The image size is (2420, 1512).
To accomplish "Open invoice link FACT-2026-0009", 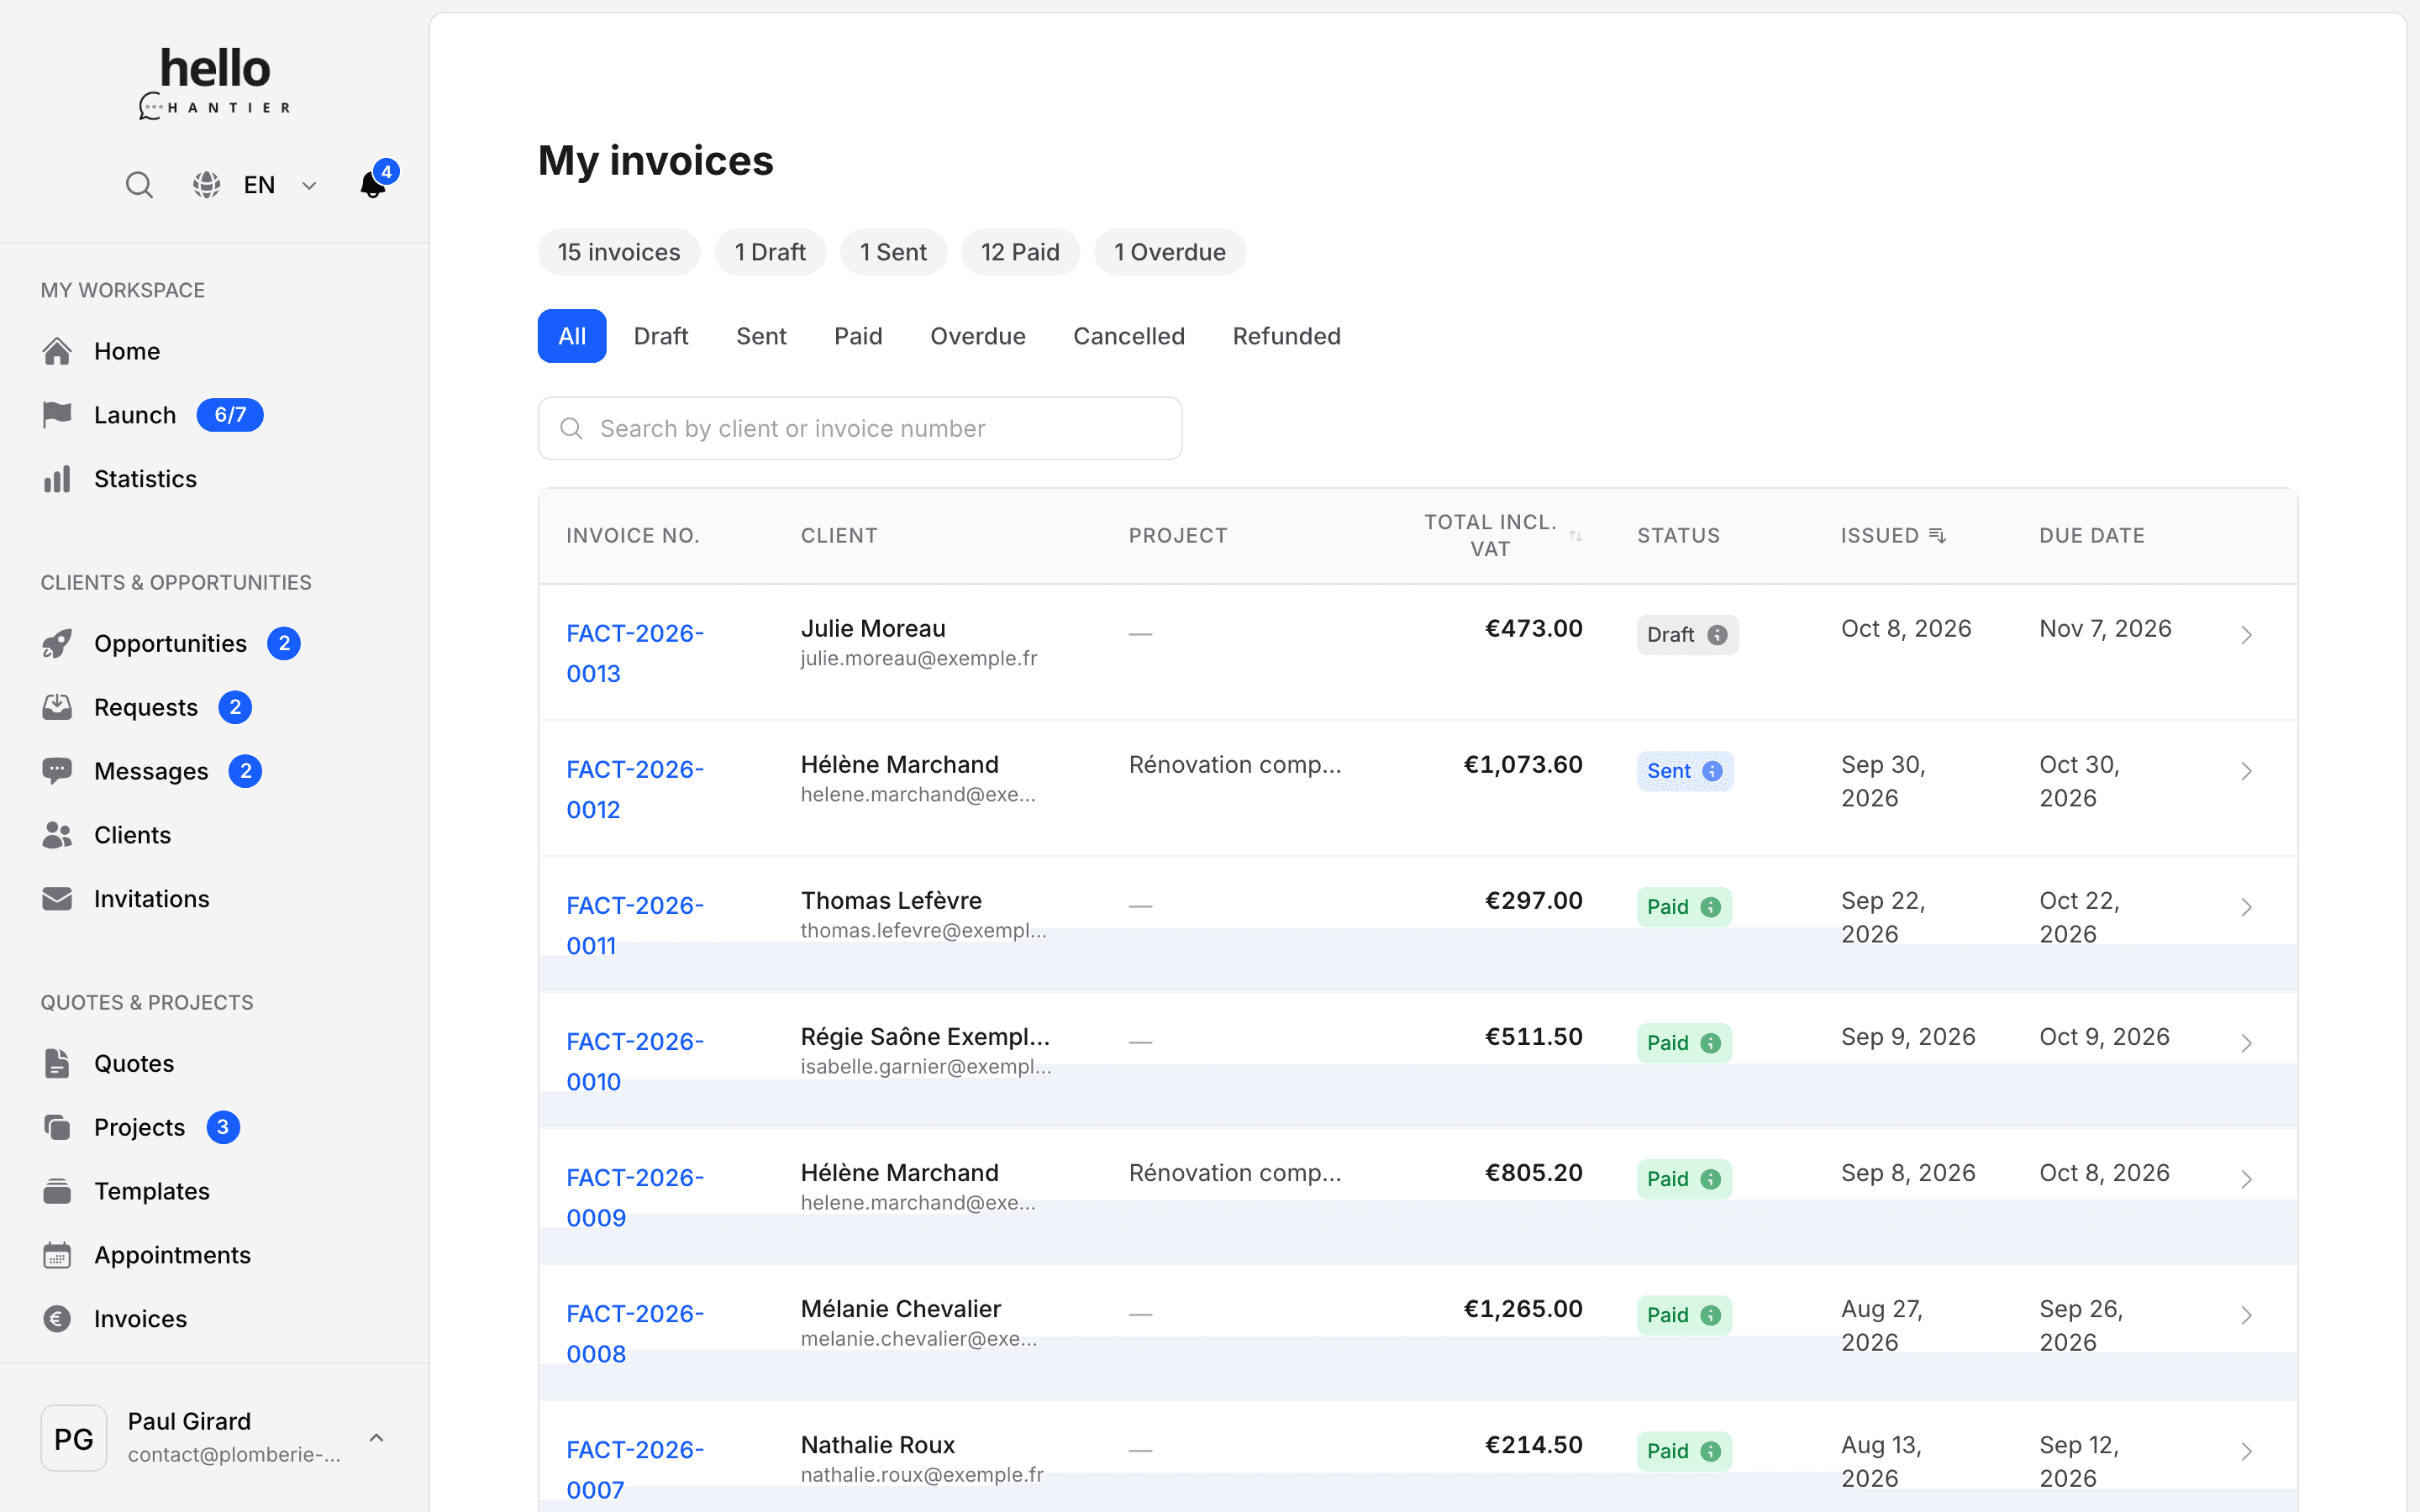I will [635, 1197].
